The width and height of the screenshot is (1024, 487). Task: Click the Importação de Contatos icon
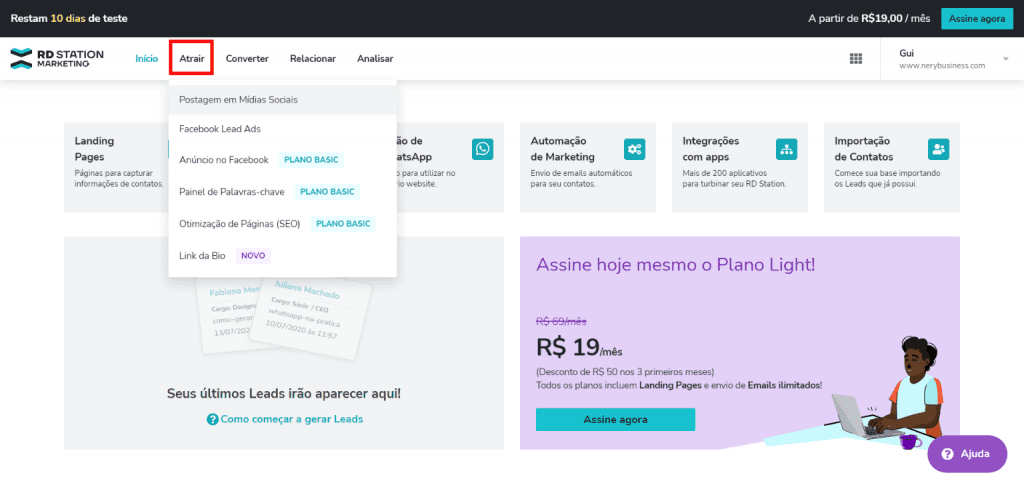(x=938, y=149)
